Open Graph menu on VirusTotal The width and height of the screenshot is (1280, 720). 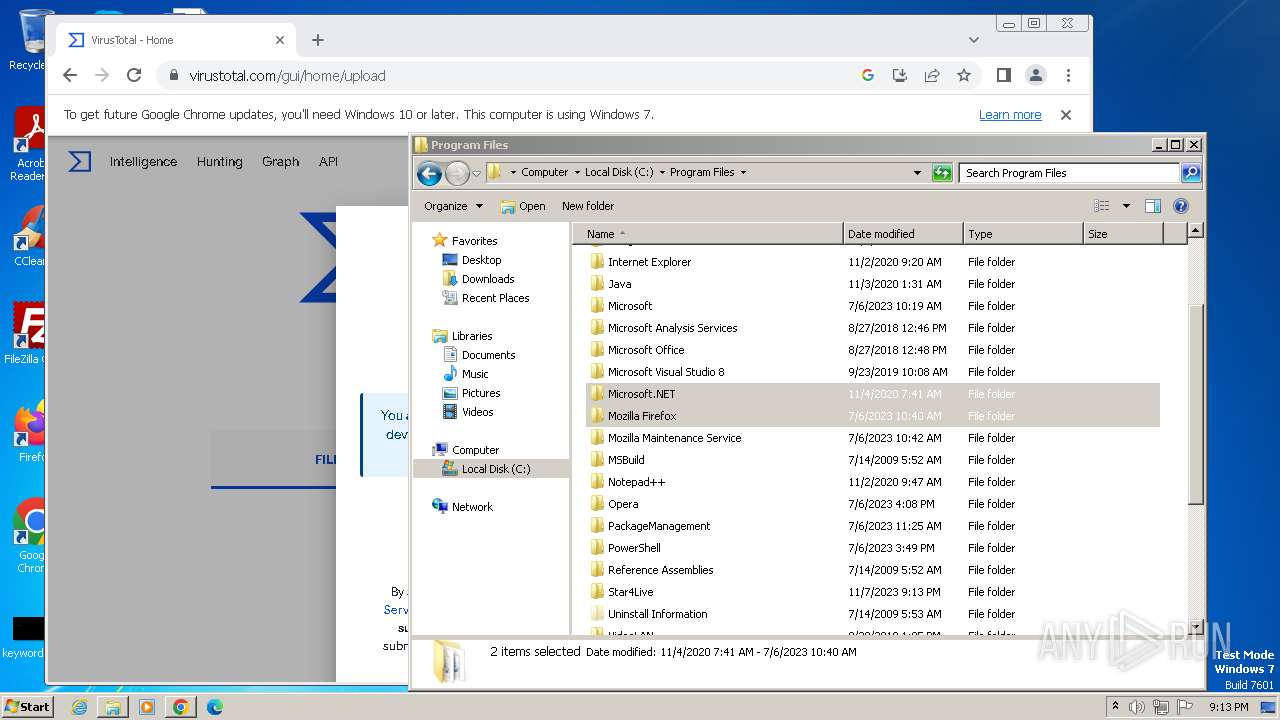[x=280, y=161]
